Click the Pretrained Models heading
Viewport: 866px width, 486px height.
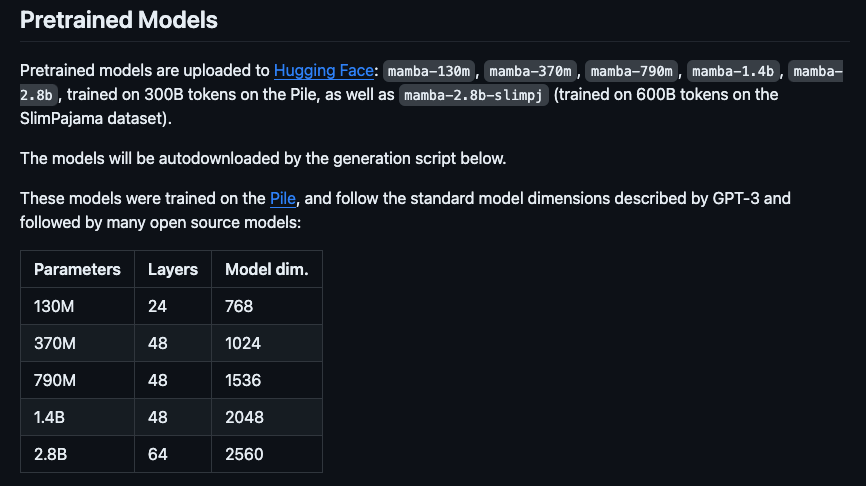(x=119, y=20)
